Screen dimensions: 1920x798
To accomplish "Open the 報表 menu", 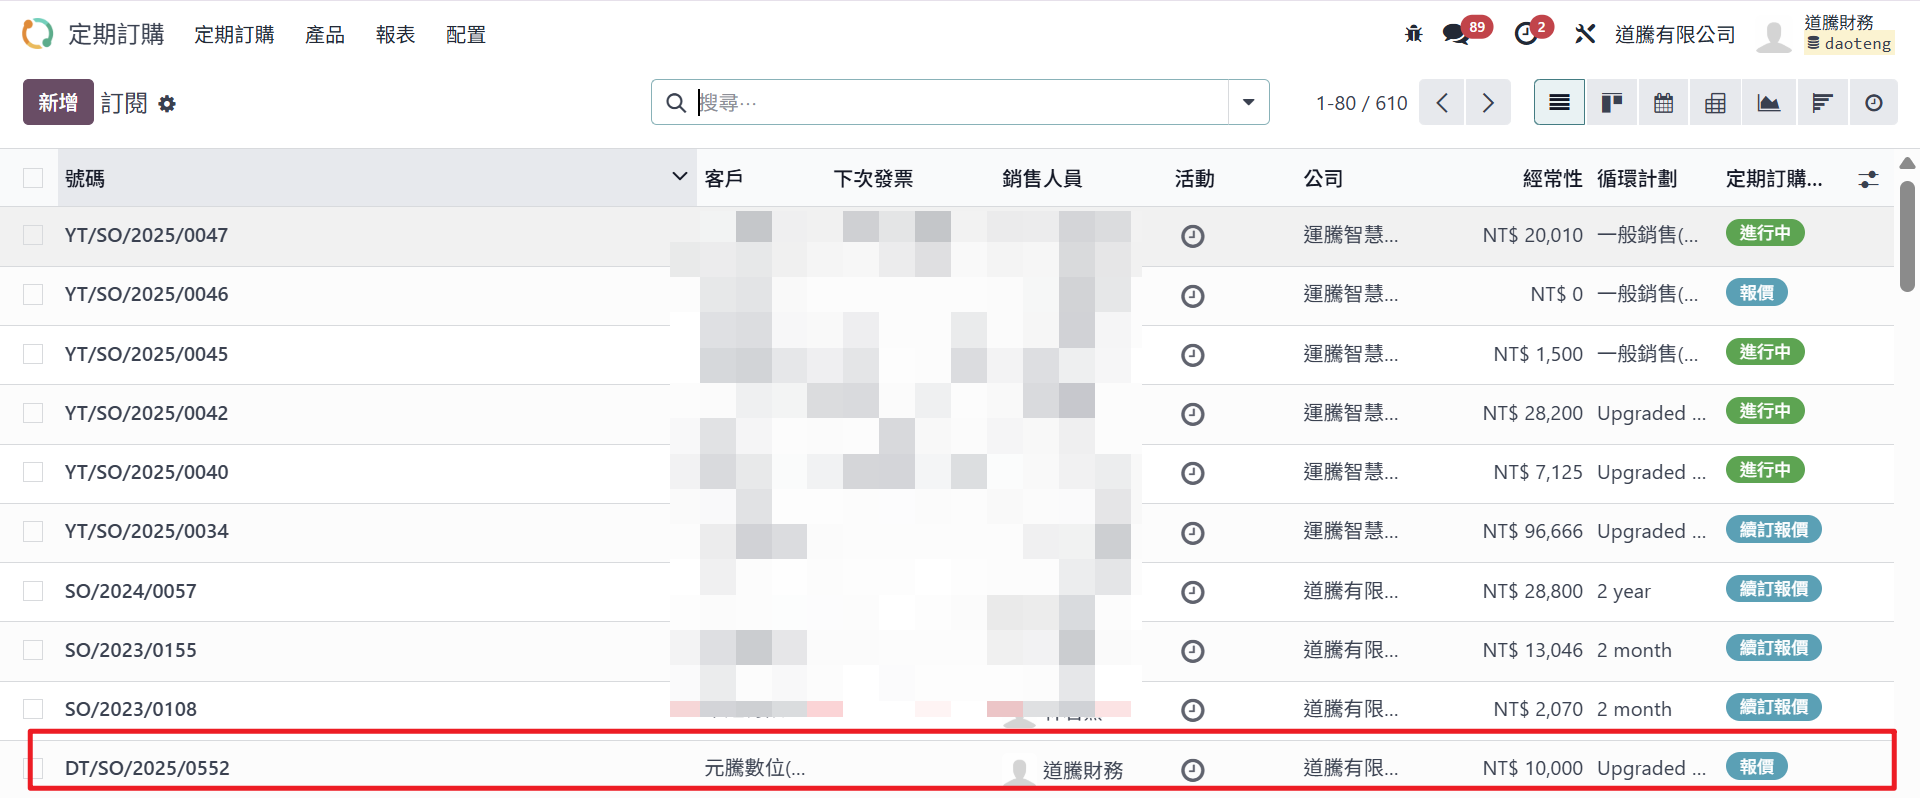I will click(395, 35).
